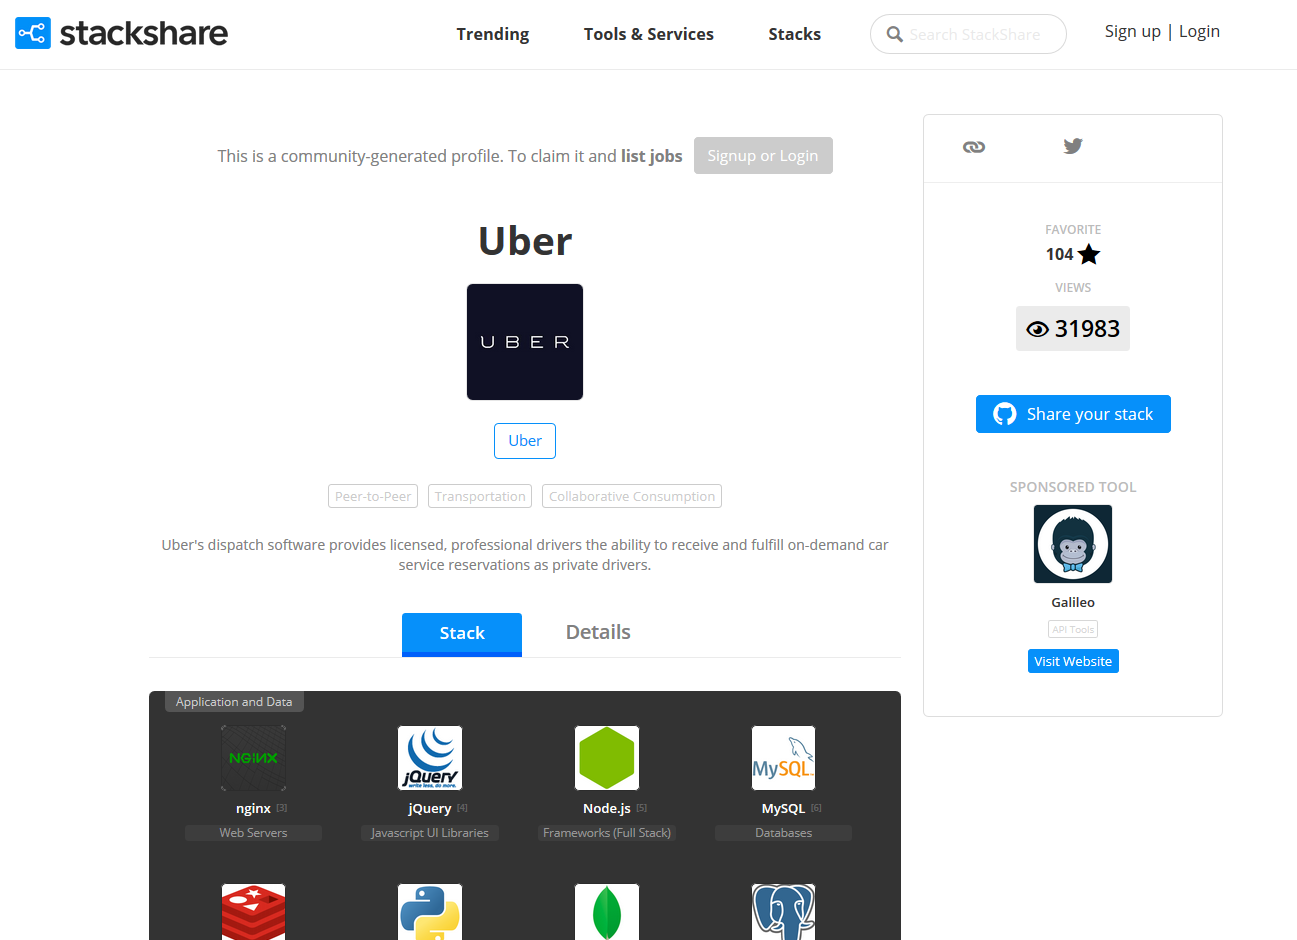Open Stacks menu item

pyautogui.click(x=795, y=34)
